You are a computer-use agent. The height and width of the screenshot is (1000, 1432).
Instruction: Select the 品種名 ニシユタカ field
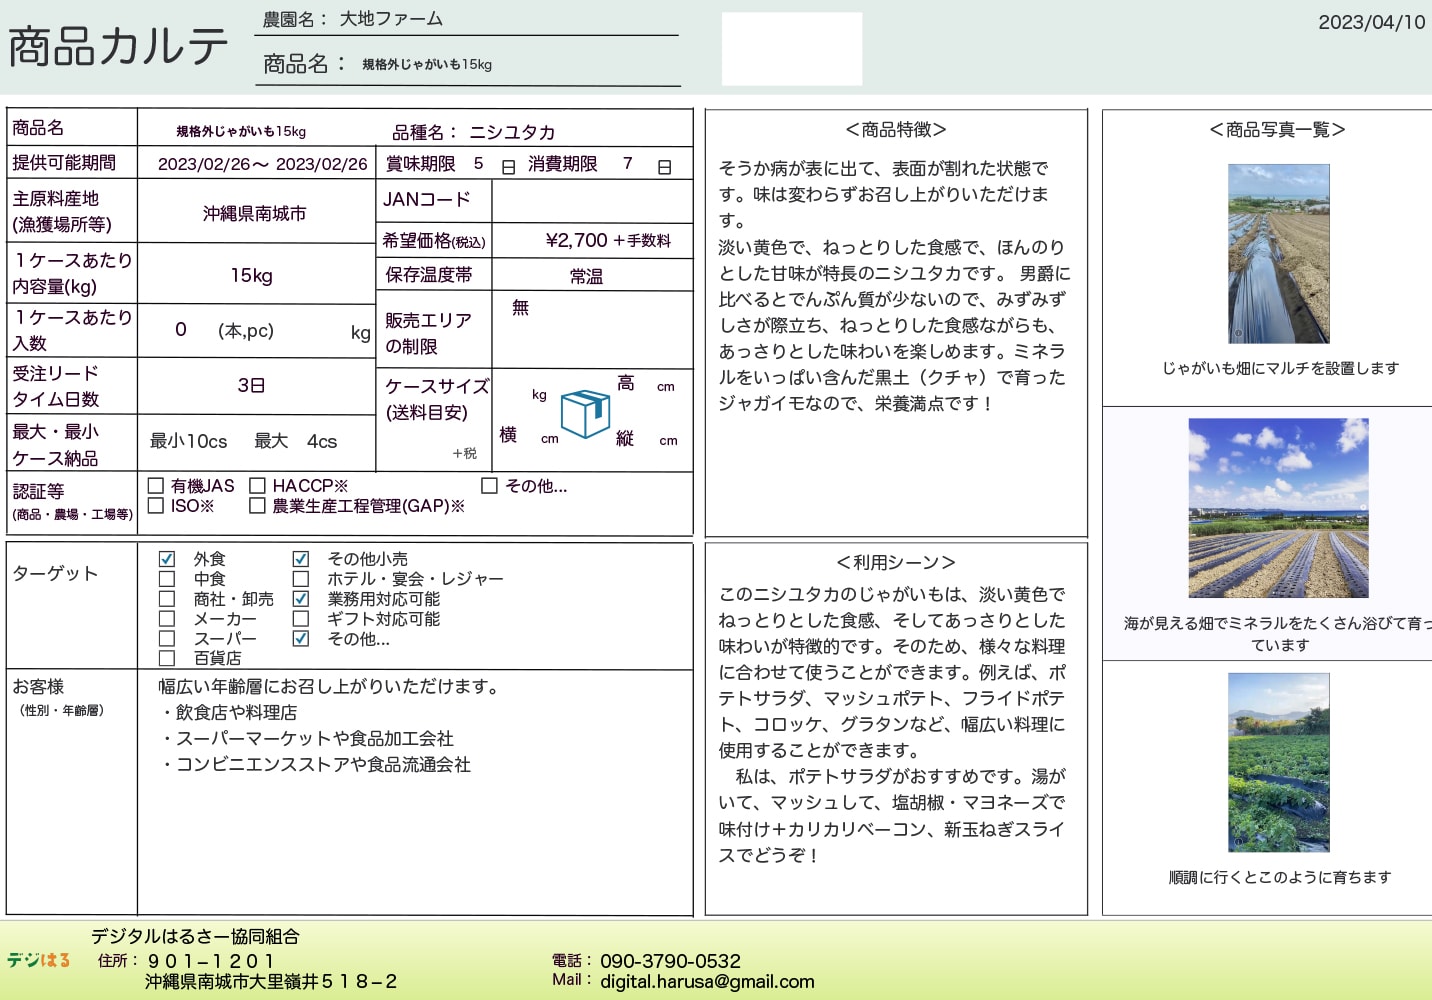pos(512,132)
